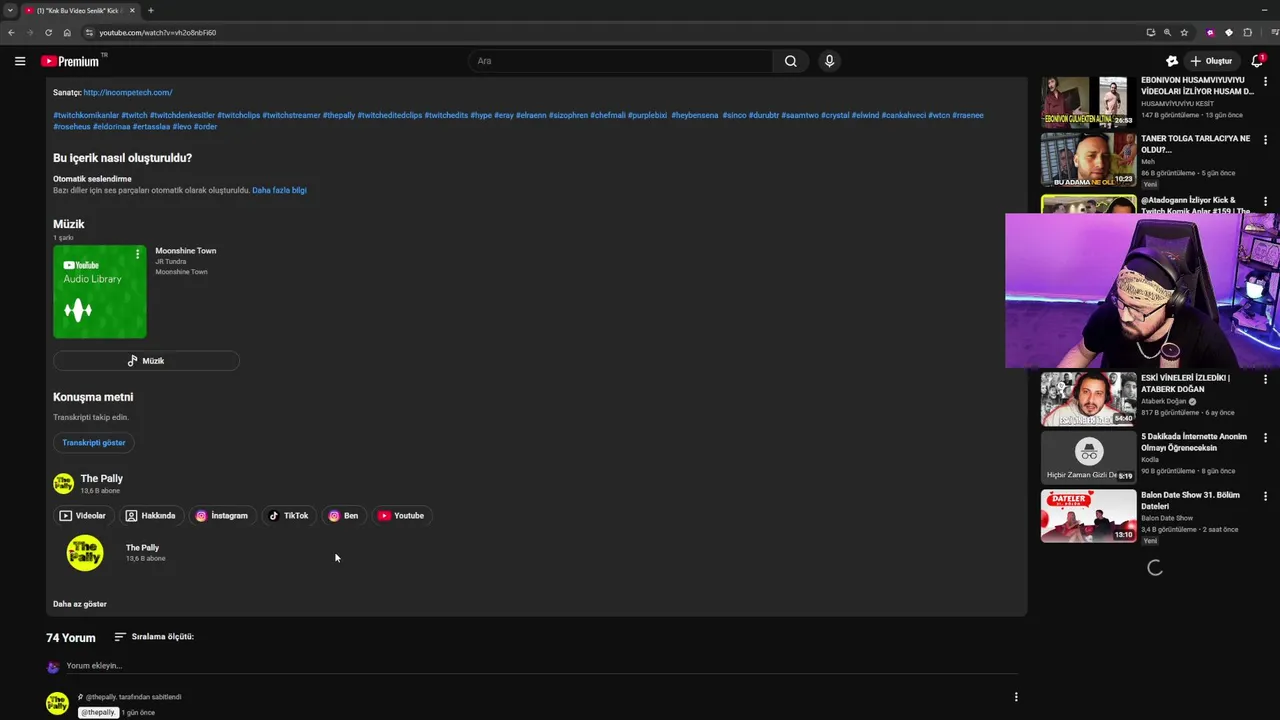Open menu for EBONIVON HUSAMVIYUVIYU video

1265,80
